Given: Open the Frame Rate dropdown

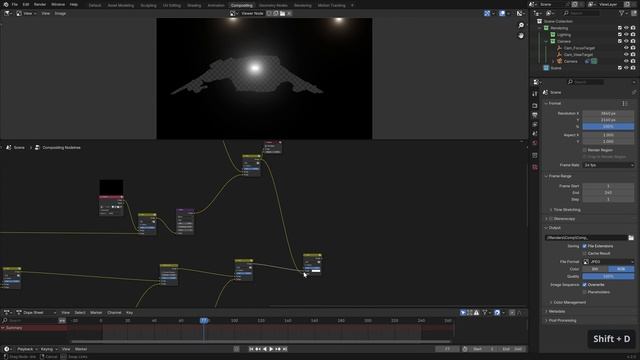Looking at the screenshot, I should (608, 165).
